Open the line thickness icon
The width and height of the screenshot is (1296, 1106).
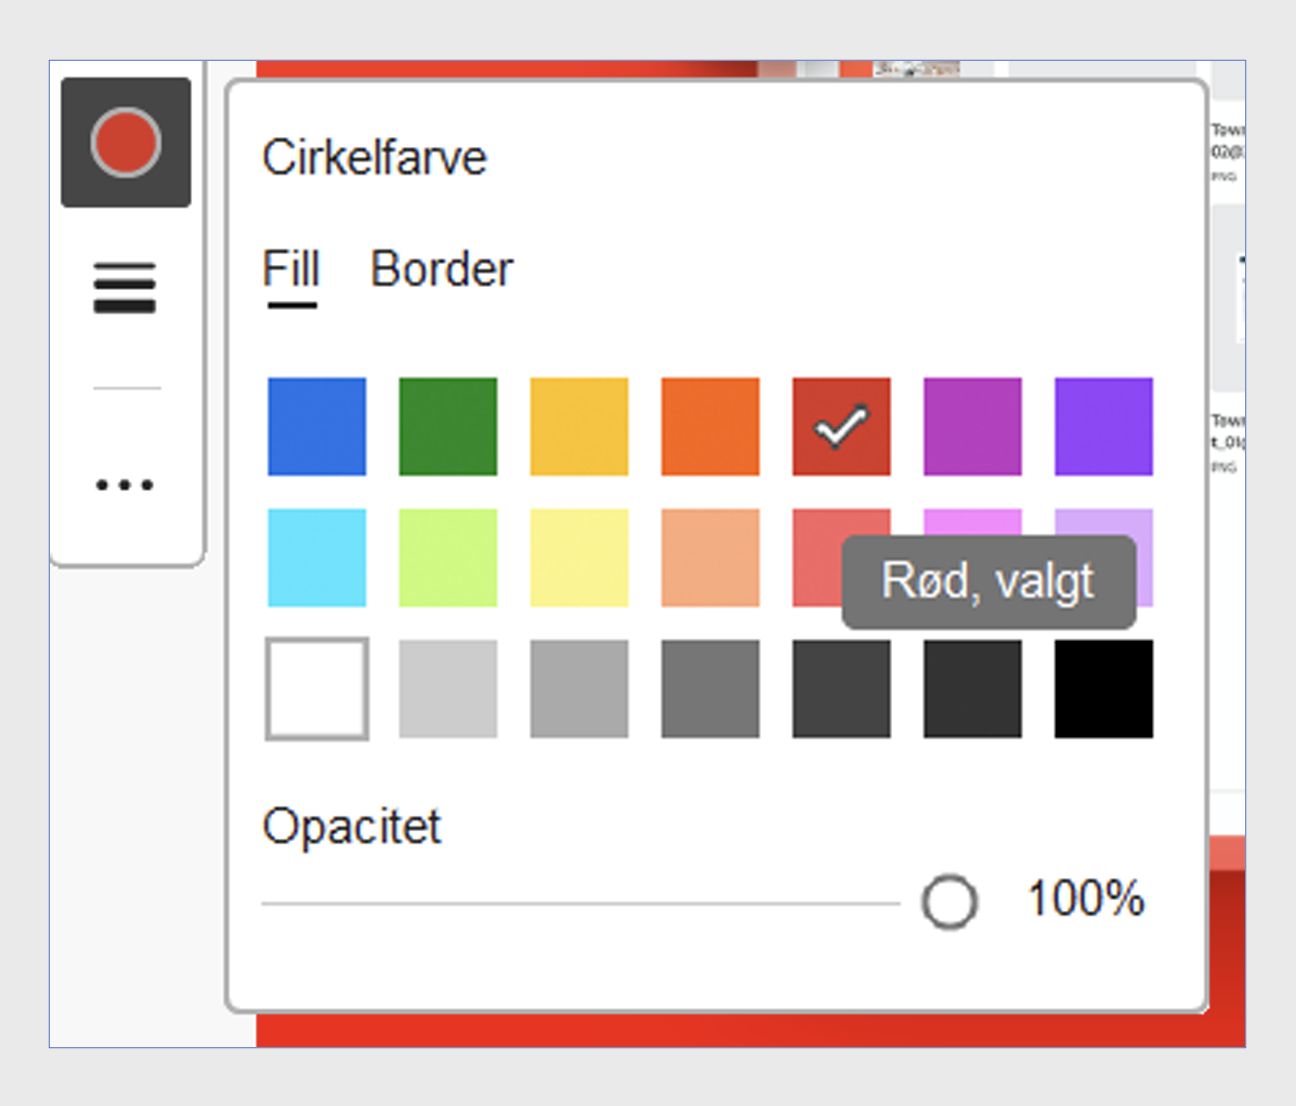click(x=125, y=288)
